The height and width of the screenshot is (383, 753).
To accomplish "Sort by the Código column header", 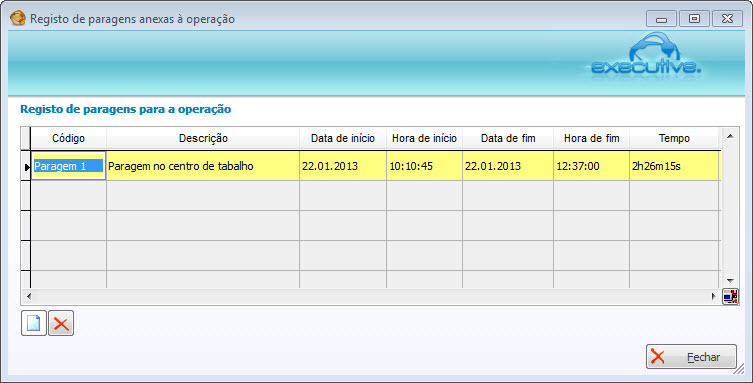I will point(68,138).
